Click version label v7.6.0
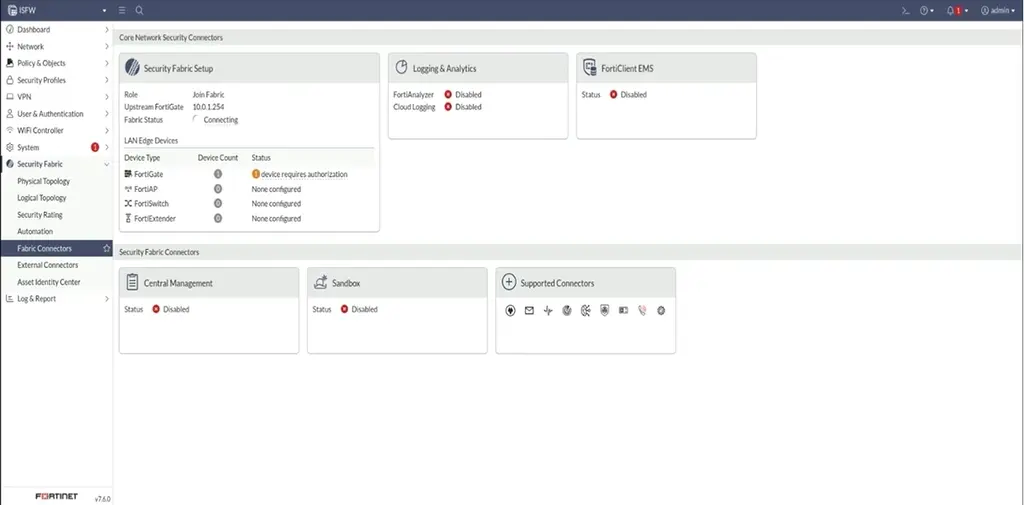The width and height of the screenshot is (1024, 505). coord(103,498)
